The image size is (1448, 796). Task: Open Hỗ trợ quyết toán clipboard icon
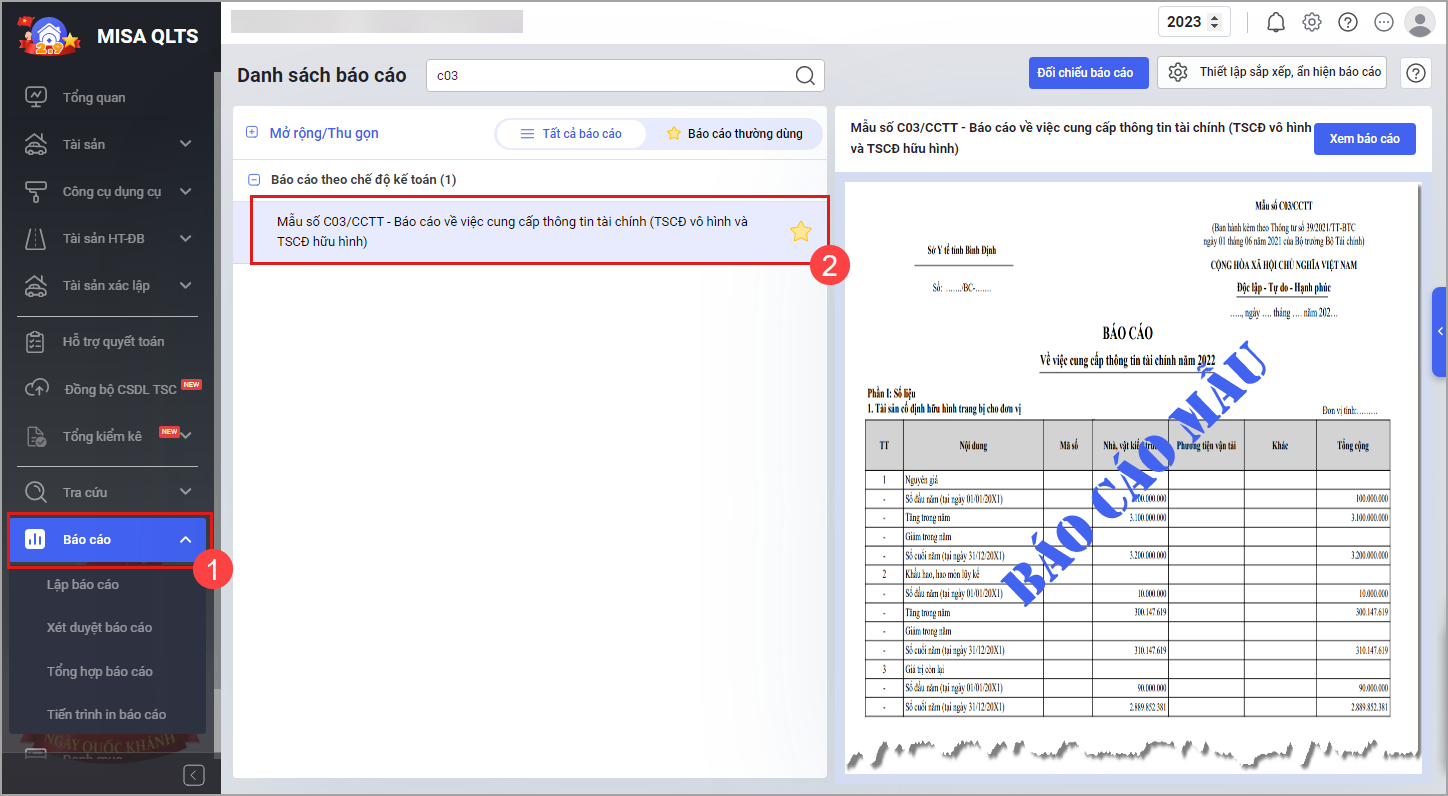tap(36, 341)
